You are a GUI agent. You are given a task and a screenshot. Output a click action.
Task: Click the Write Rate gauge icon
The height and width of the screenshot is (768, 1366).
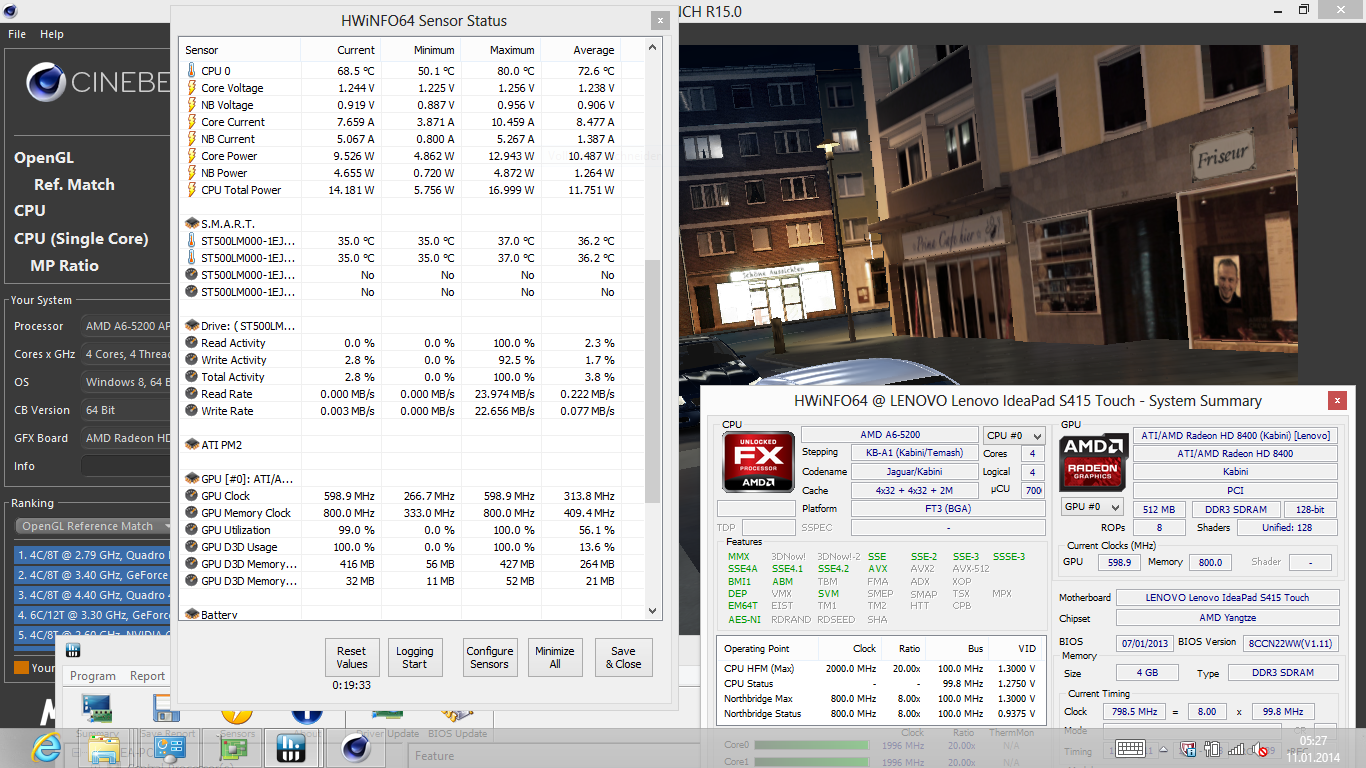pos(192,411)
